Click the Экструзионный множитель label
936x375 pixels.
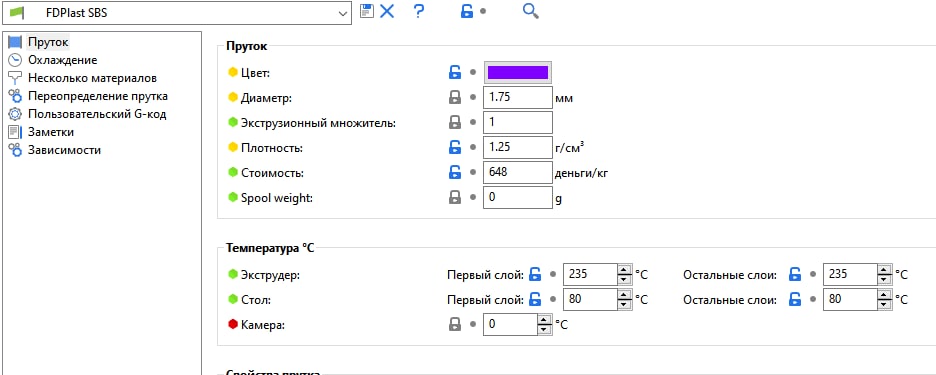tap(318, 123)
